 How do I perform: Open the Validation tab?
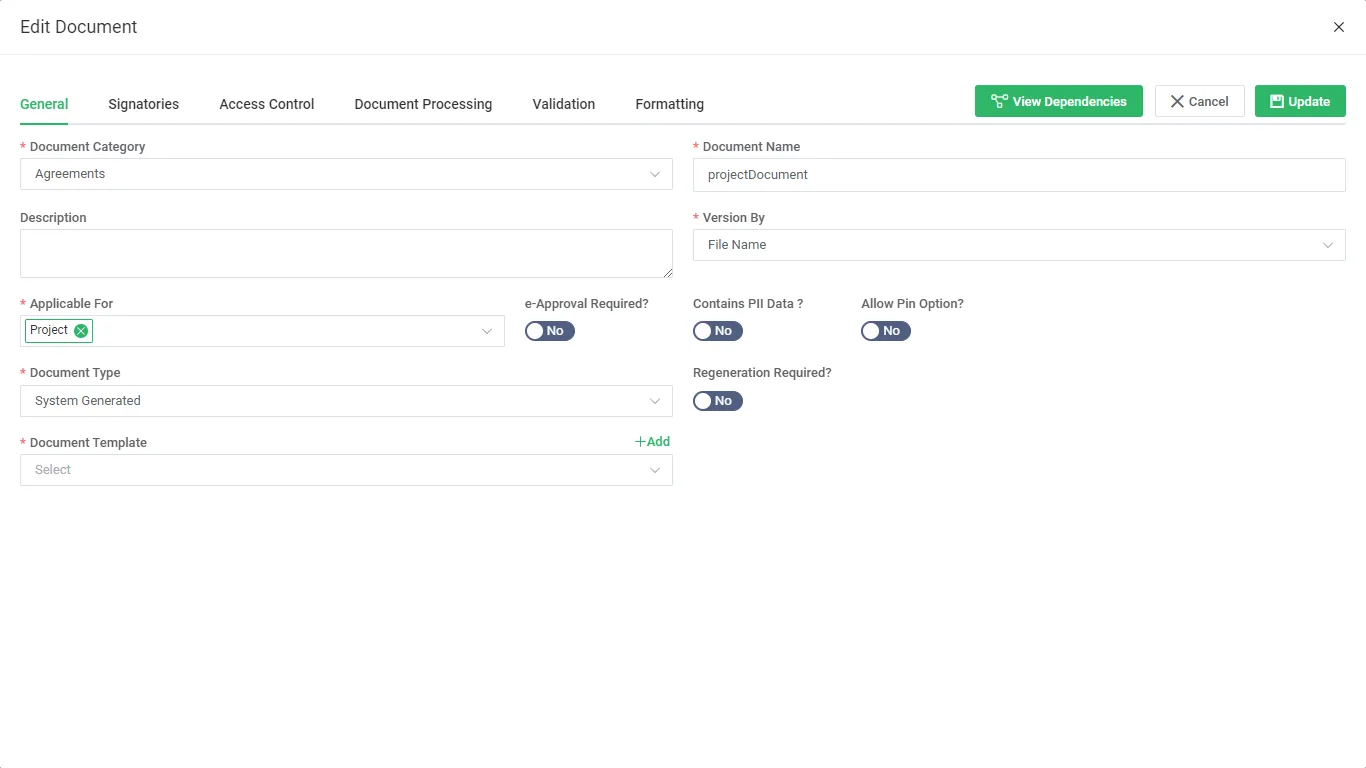click(563, 104)
